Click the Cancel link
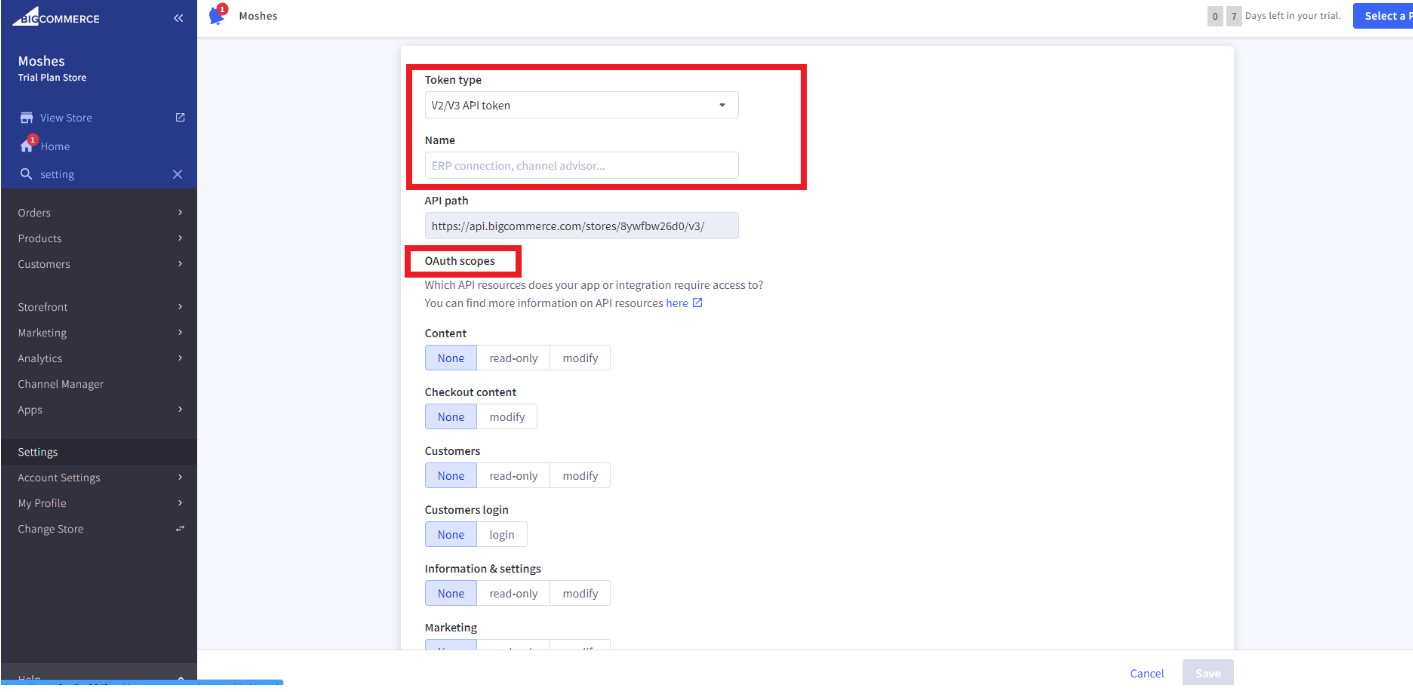The height and width of the screenshot is (692, 1413). click(1147, 673)
